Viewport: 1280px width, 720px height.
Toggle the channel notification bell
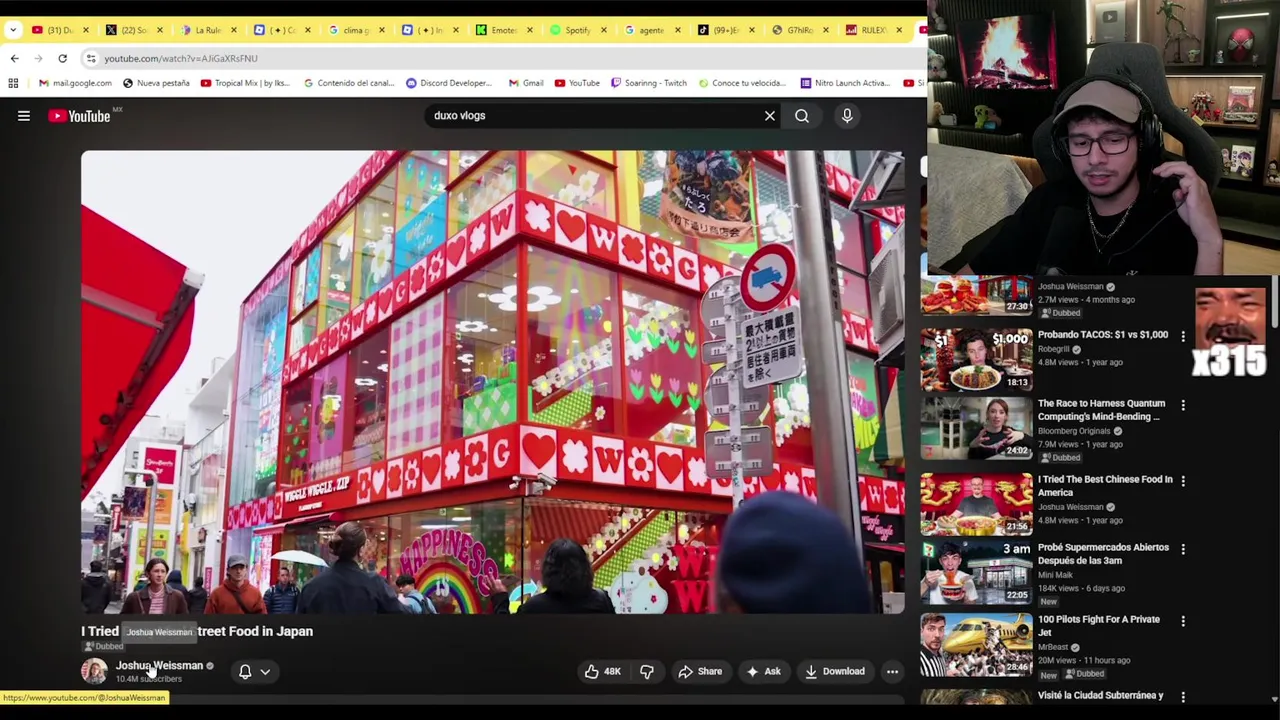(245, 672)
